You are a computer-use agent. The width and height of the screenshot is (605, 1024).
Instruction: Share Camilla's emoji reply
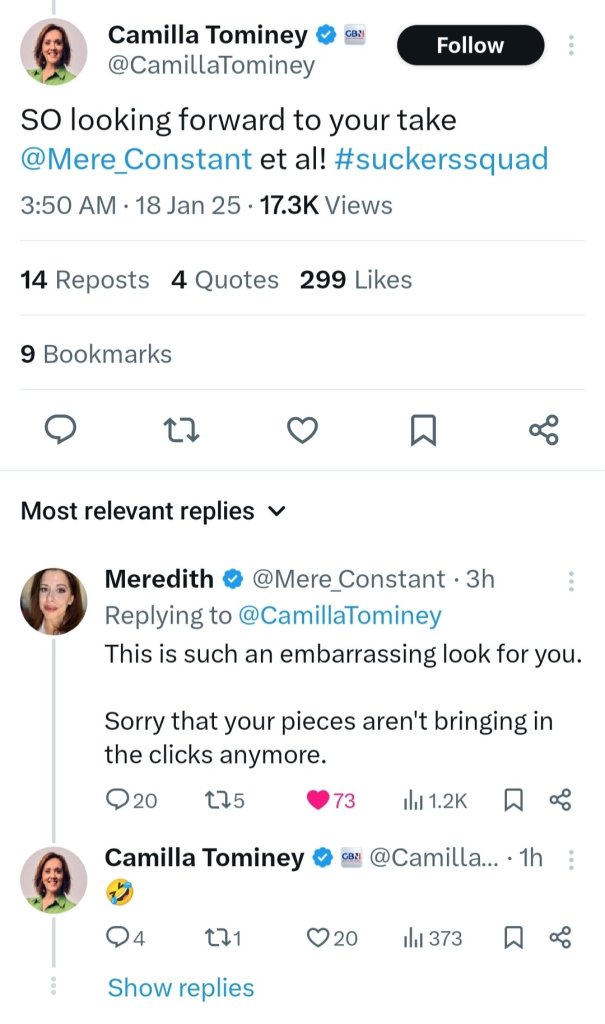click(x=560, y=937)
